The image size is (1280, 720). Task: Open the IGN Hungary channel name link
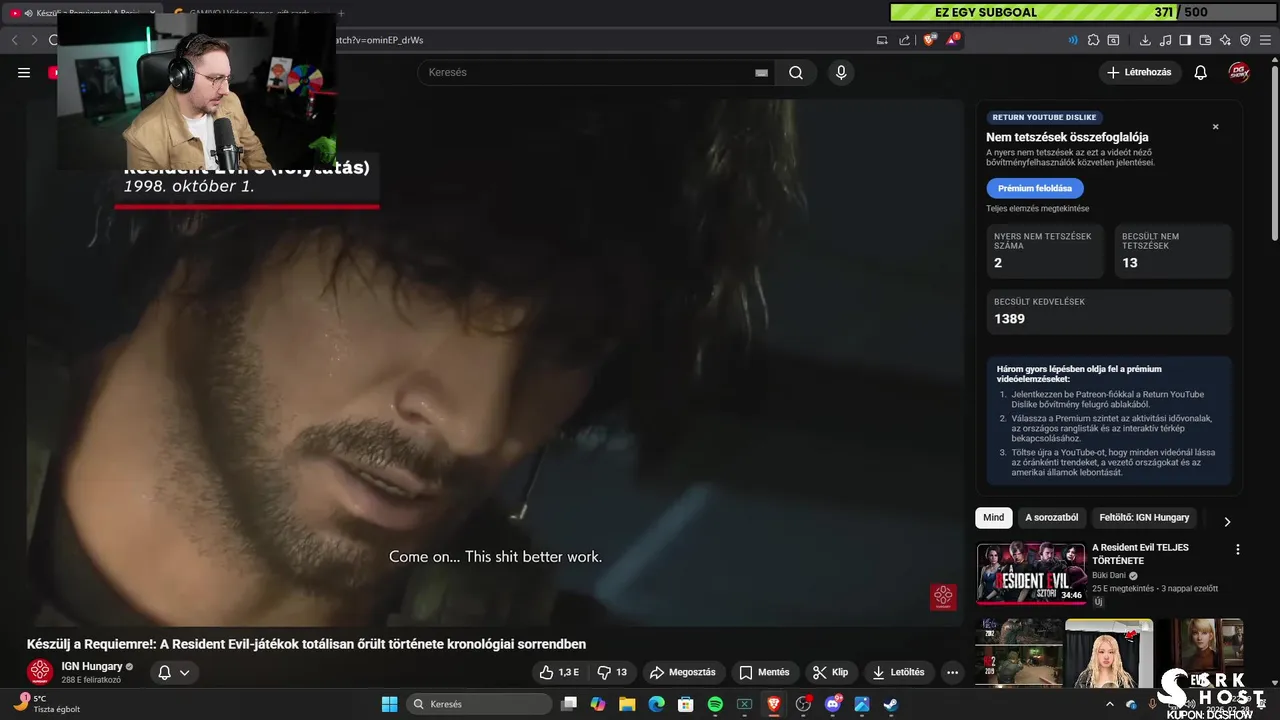(92, 666)
